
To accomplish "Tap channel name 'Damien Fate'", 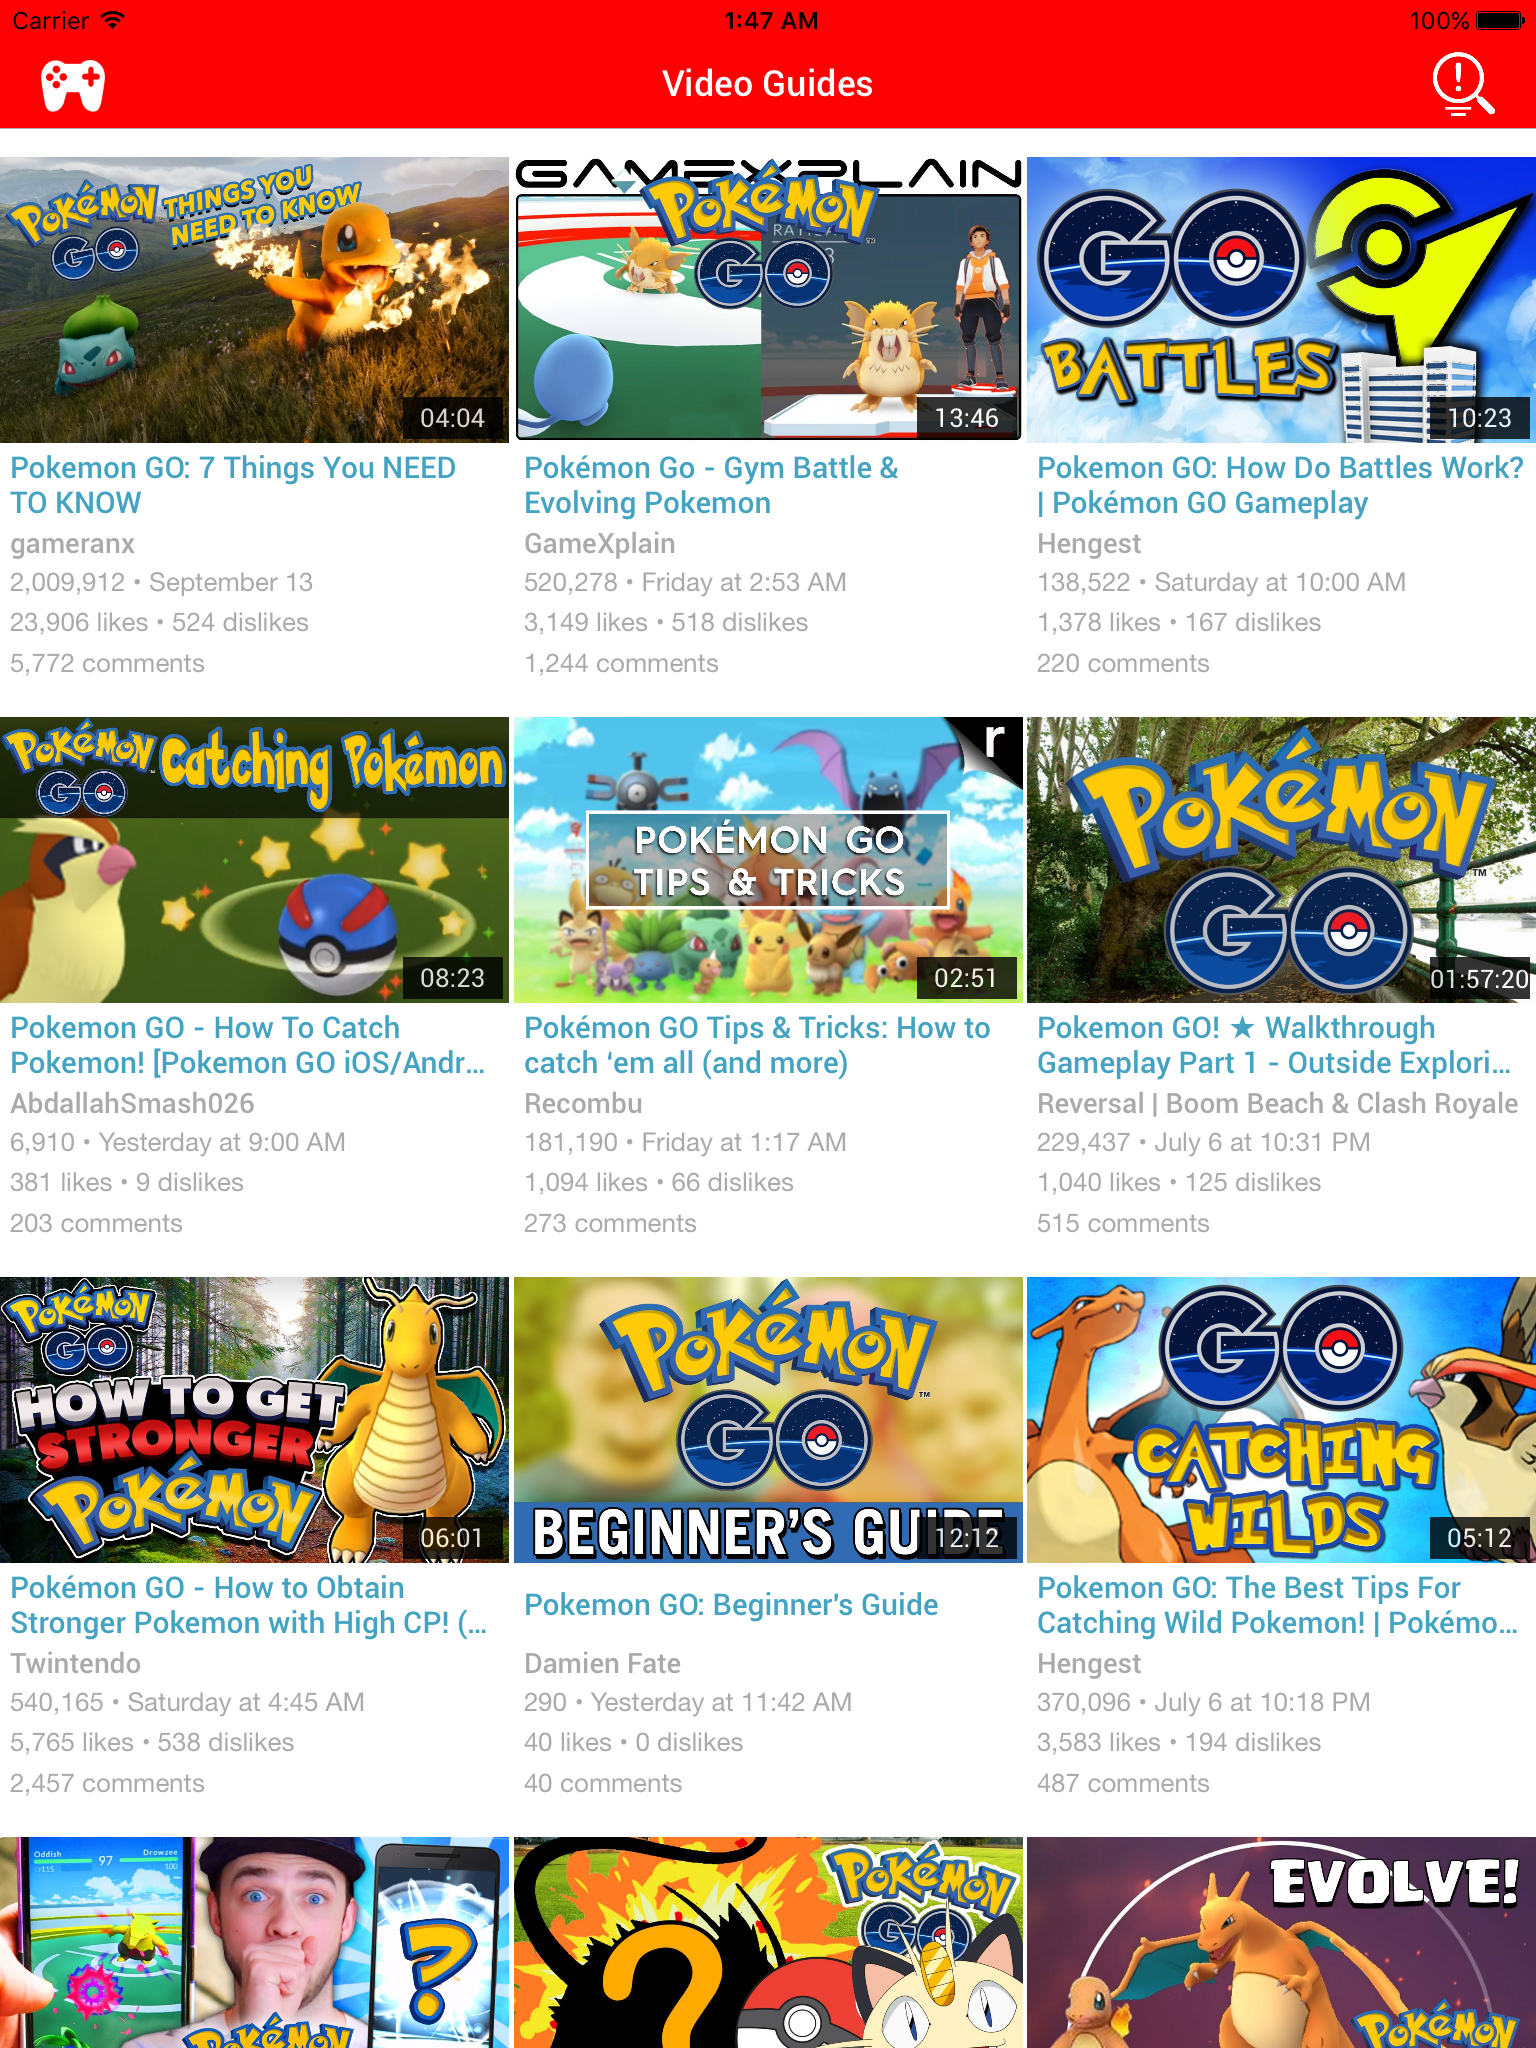I will point(602,1664).
